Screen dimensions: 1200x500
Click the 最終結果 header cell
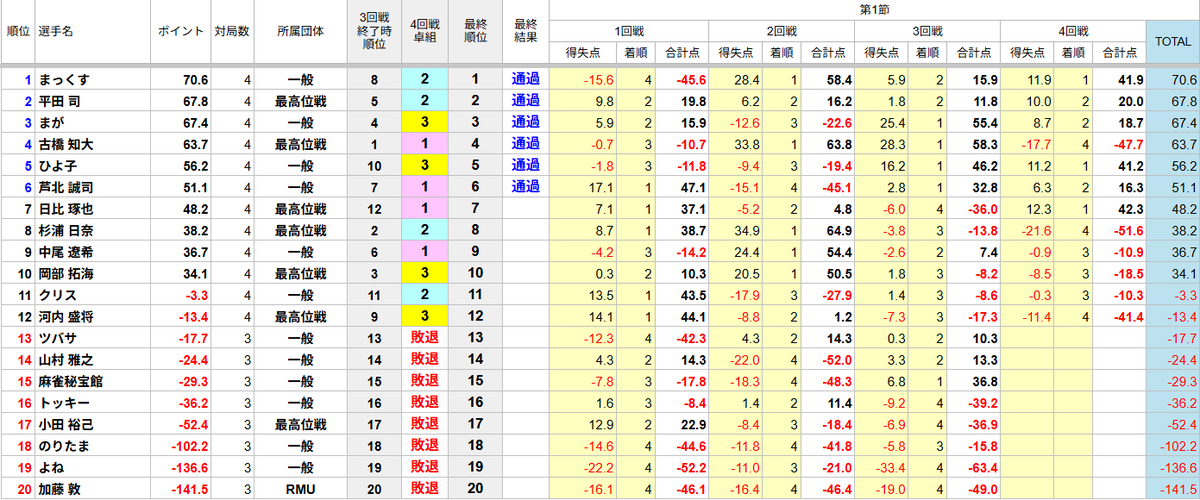coord(526,31)
